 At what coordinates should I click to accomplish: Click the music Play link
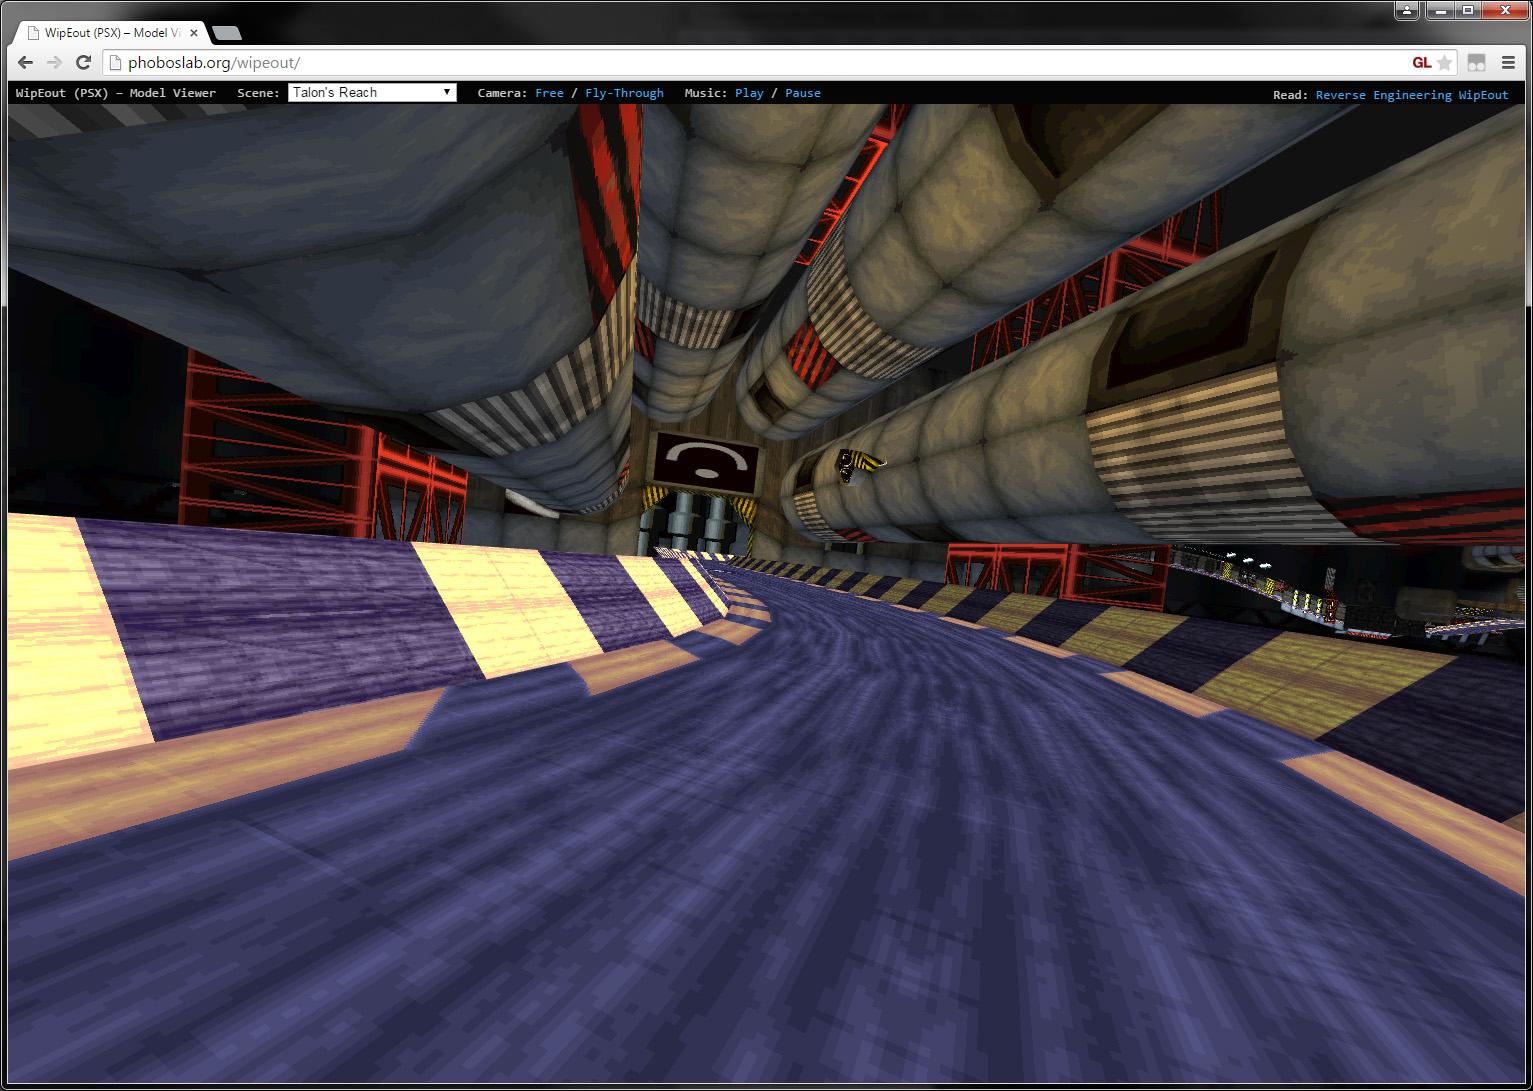pyautogui.click(x=749, y=93)
